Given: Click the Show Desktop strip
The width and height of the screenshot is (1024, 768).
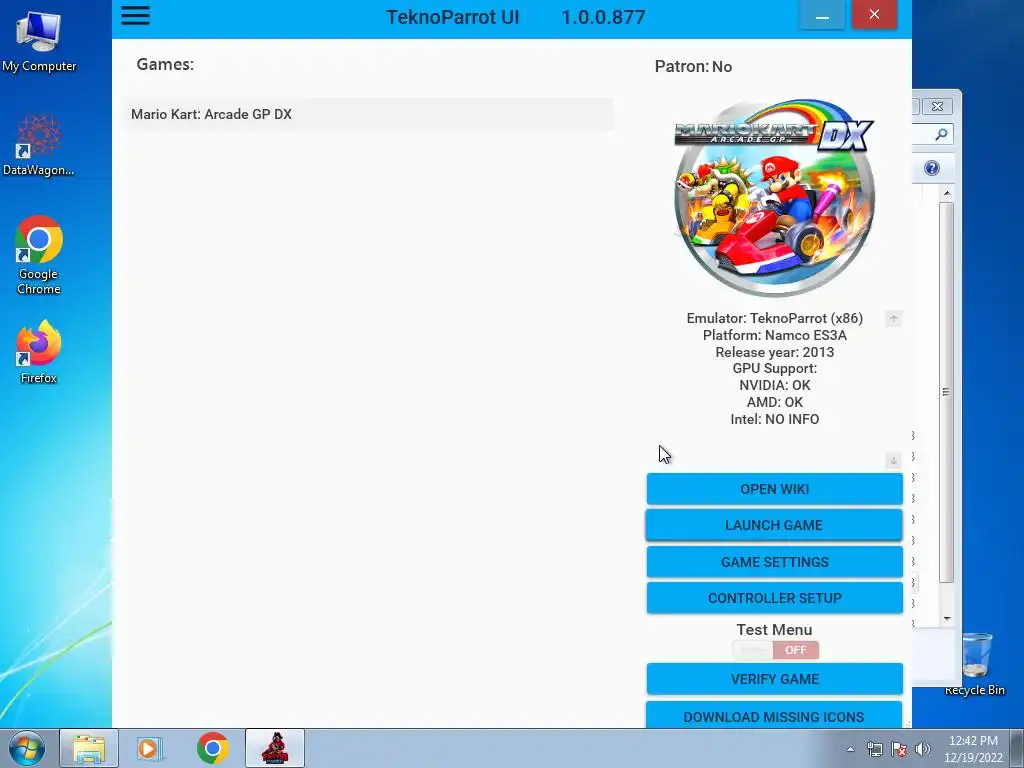Looking at the screenshot, I should pyautogui.click(x=1017, y=748).
